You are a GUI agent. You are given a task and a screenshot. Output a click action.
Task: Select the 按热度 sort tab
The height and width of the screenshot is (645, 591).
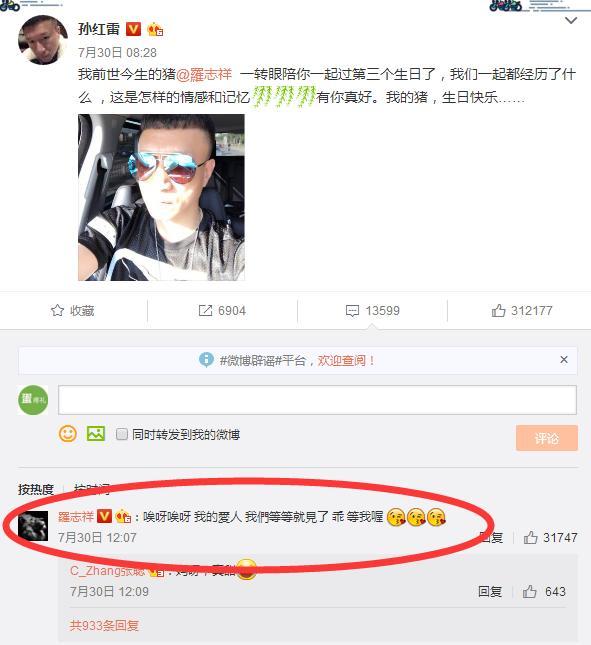[36, 489]
